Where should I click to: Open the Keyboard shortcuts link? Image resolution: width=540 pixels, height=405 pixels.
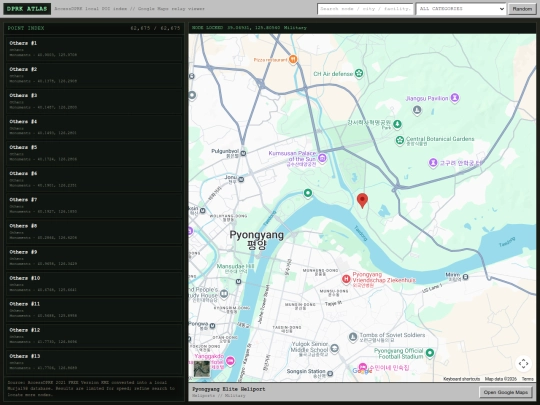click(461, 379)
